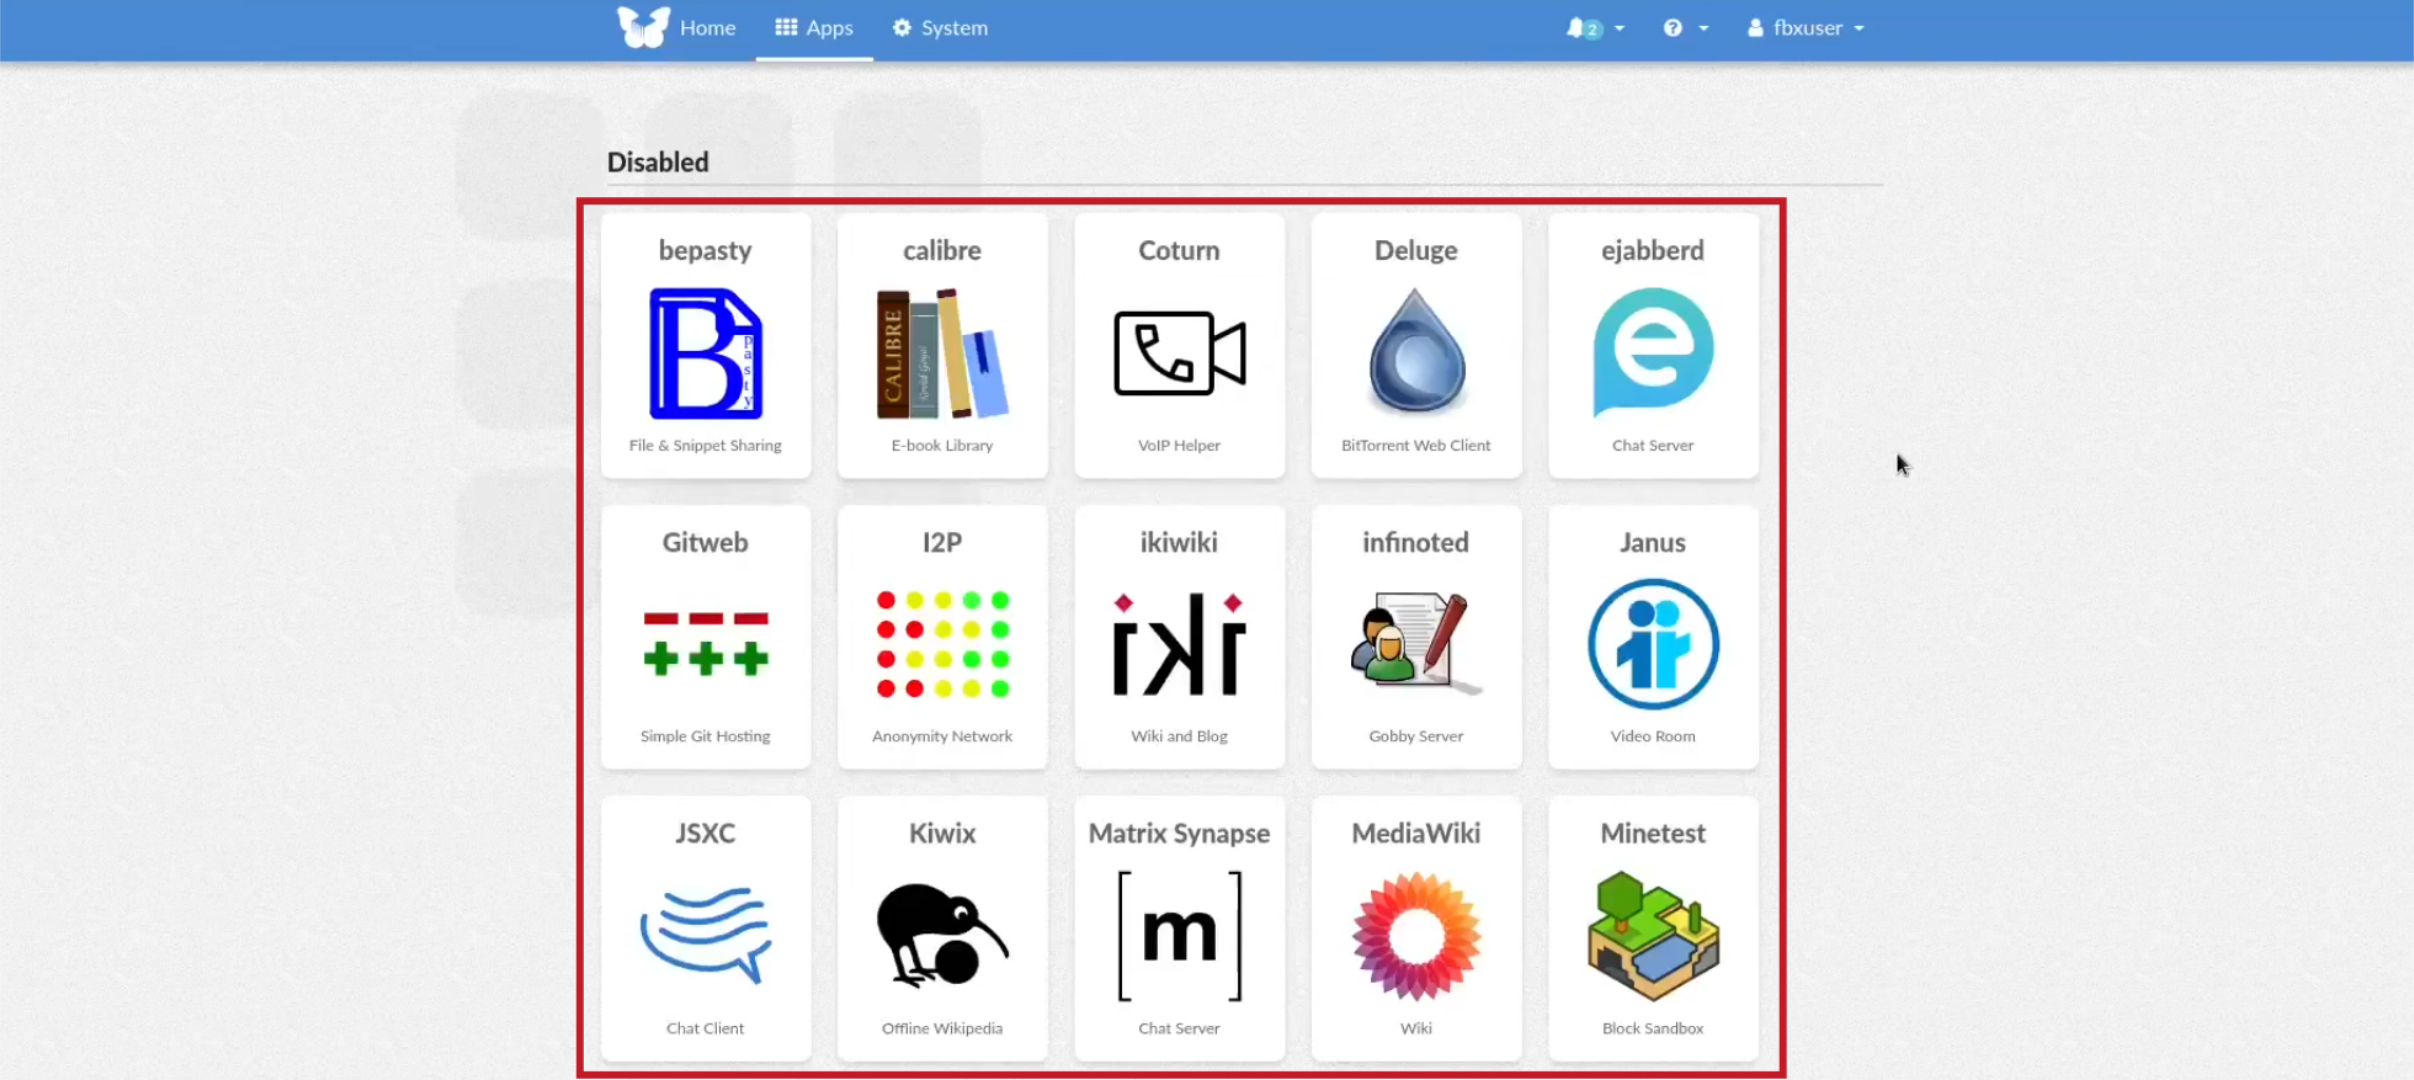
Task: Click the bepasty File Sharing icon
Action: tap(705, 352)
